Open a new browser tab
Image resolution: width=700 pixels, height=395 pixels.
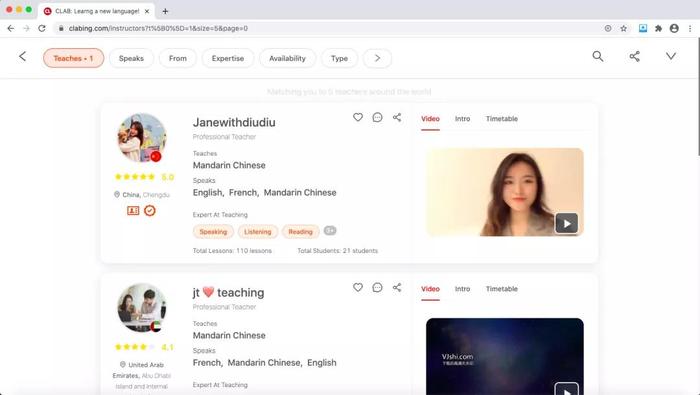[x=165, y=11]
